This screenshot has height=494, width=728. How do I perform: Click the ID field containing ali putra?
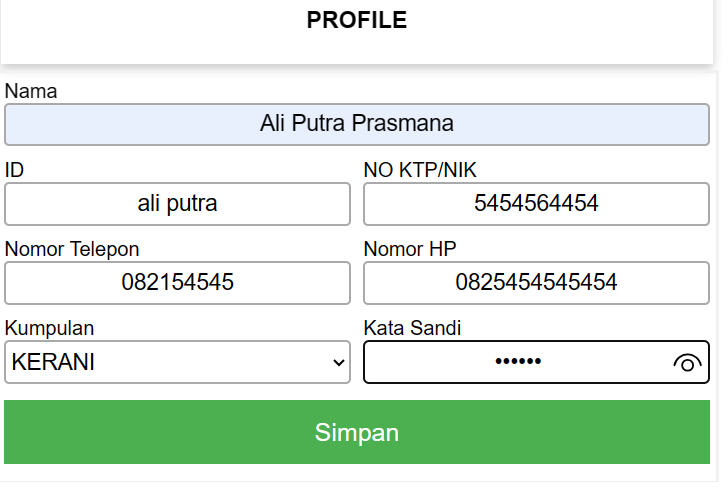(177, 204)
